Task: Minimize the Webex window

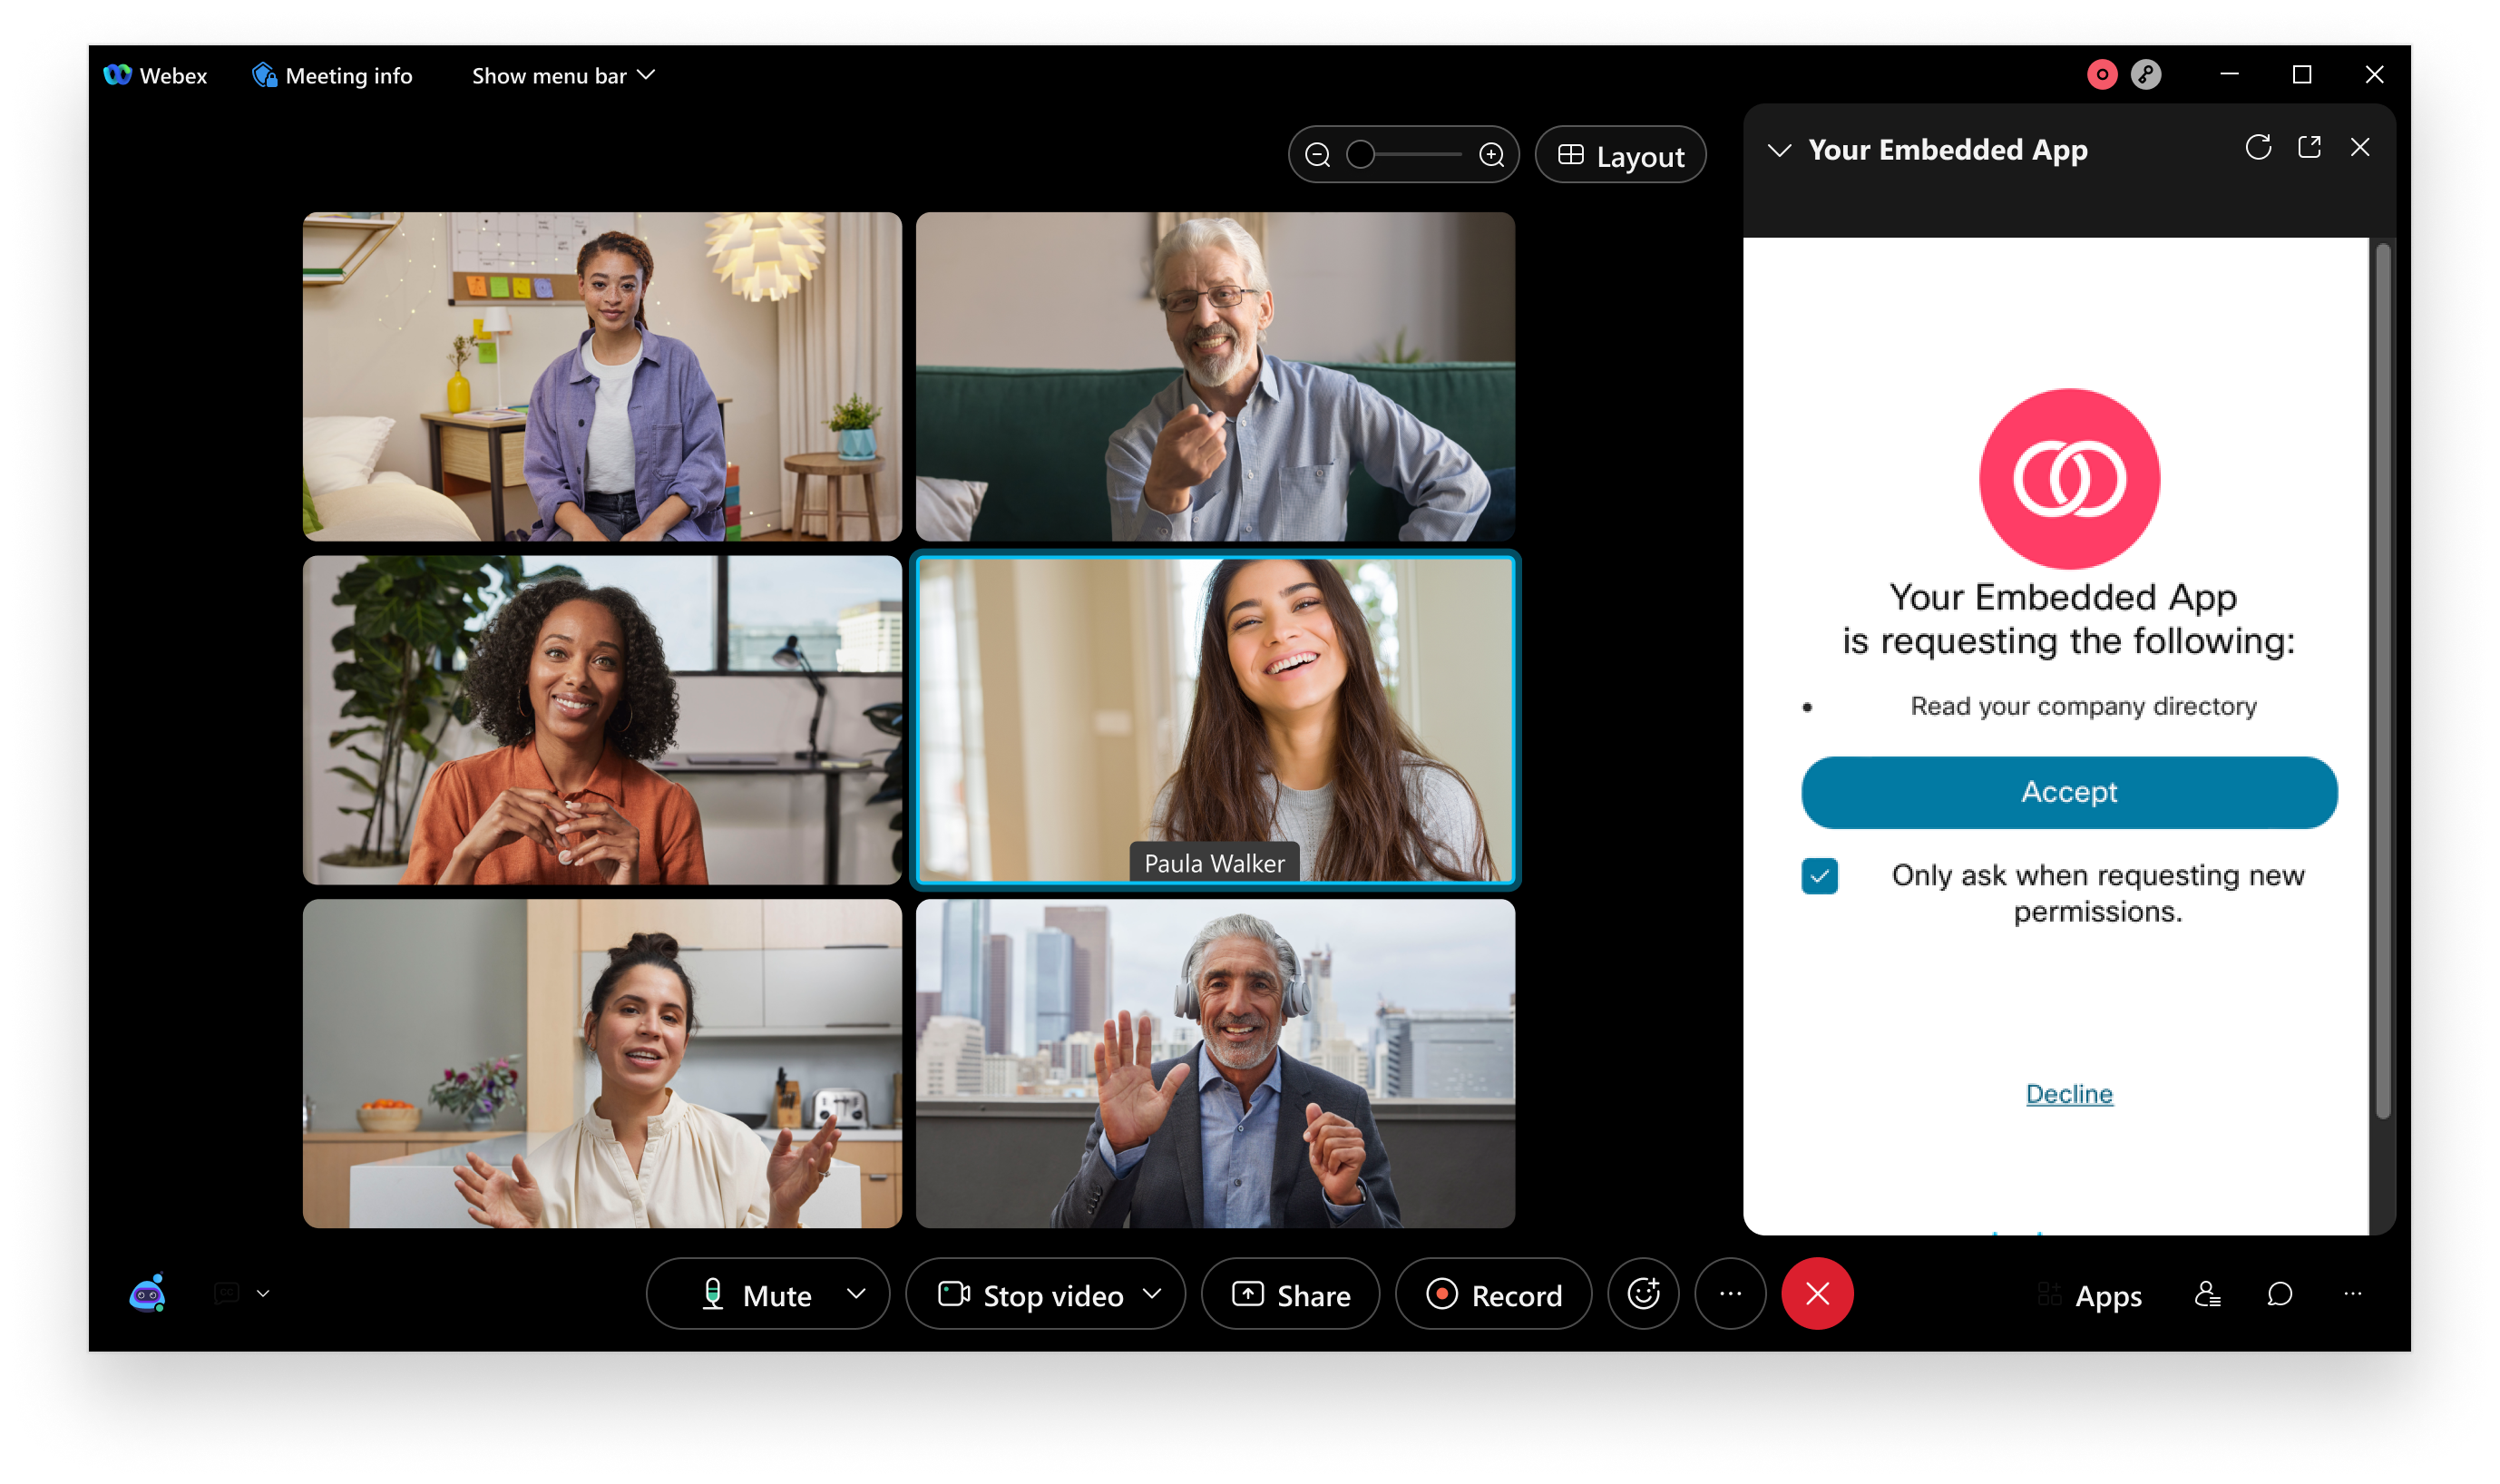Action: [x=2229, y=74]
